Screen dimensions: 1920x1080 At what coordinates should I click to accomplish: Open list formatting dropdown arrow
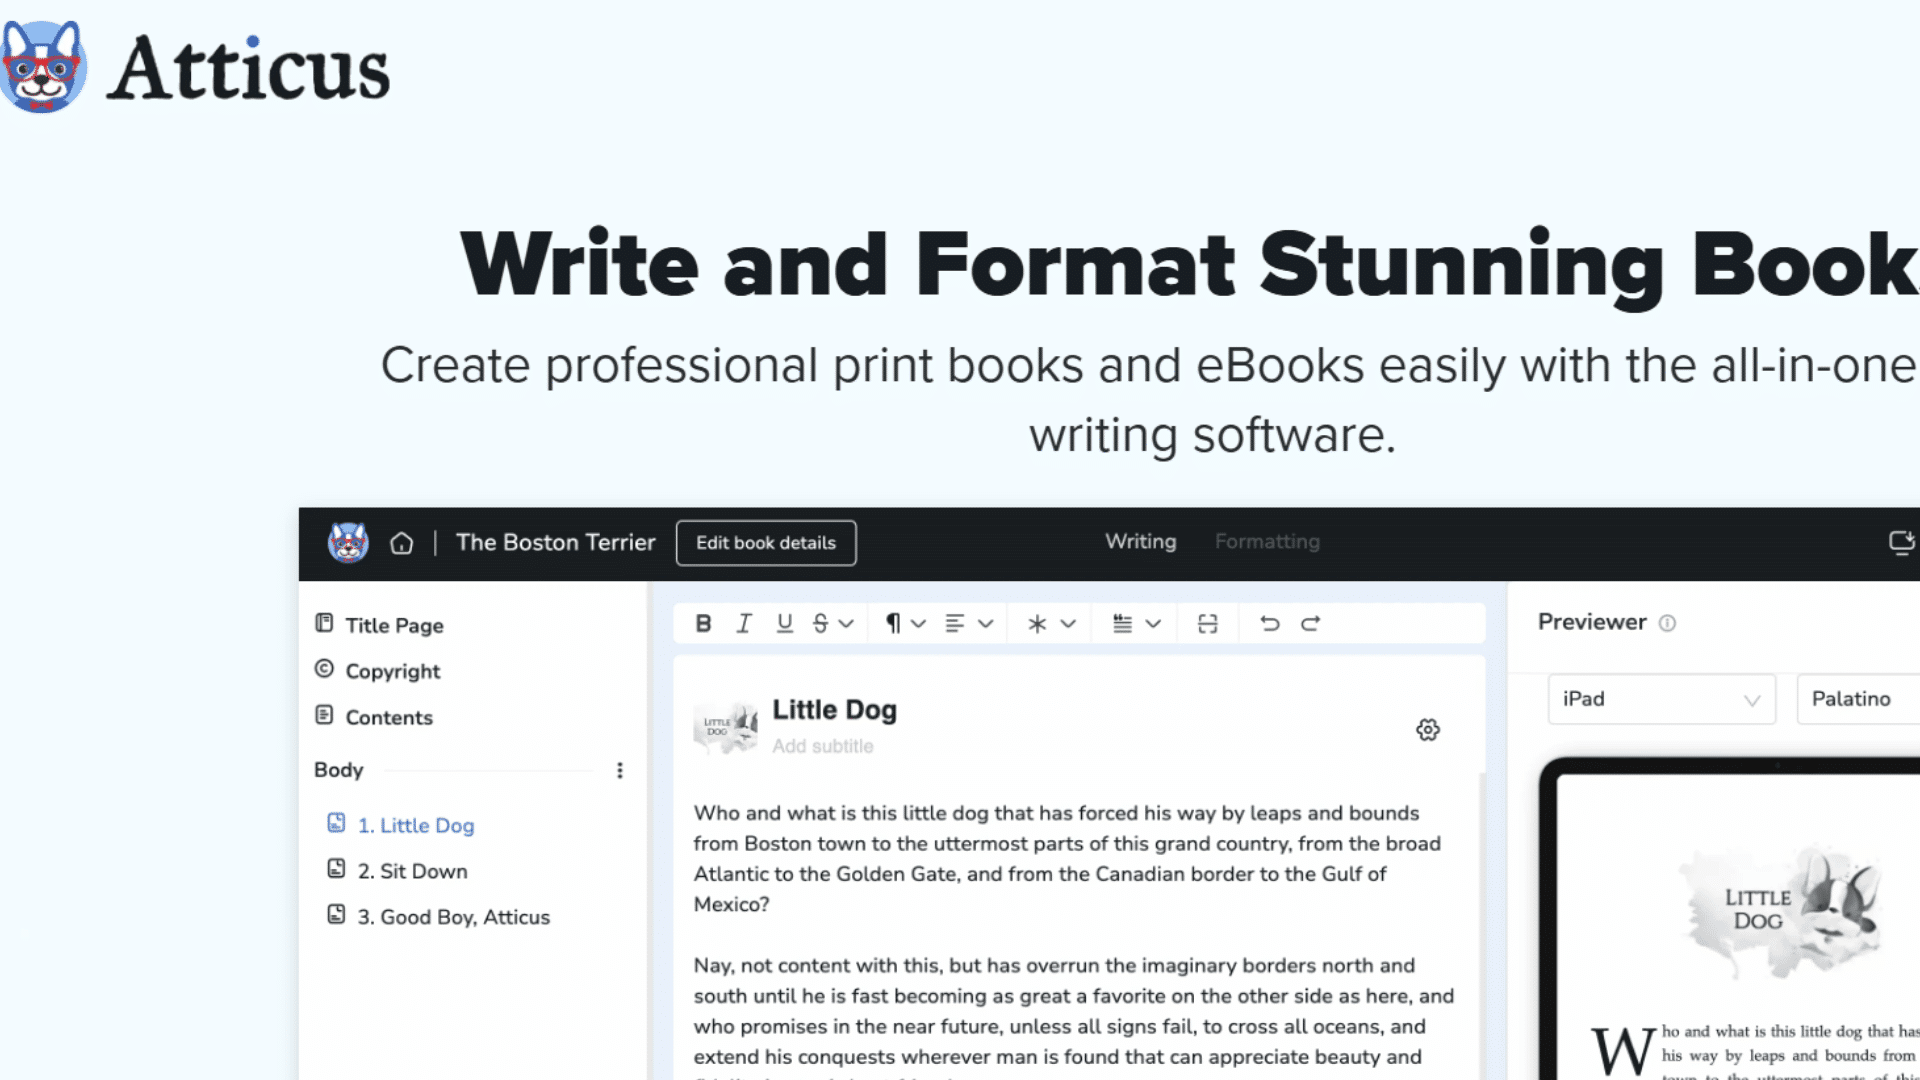tap(1153, 624)
